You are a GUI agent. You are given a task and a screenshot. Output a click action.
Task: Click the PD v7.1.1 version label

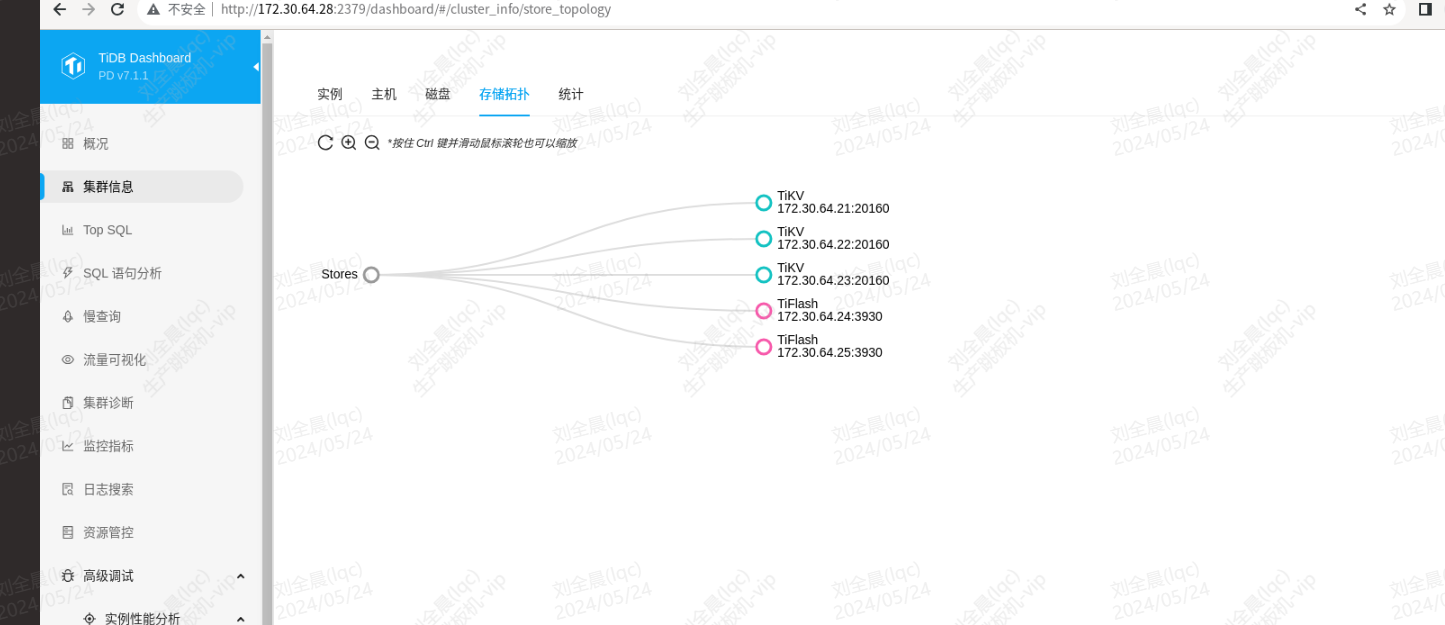click(123, 76)
